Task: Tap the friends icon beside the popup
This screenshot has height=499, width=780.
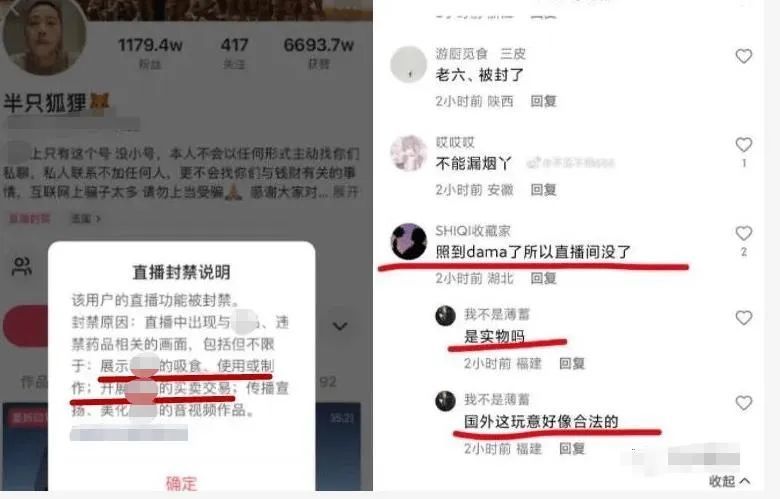Action: click(x=22, y=267)
